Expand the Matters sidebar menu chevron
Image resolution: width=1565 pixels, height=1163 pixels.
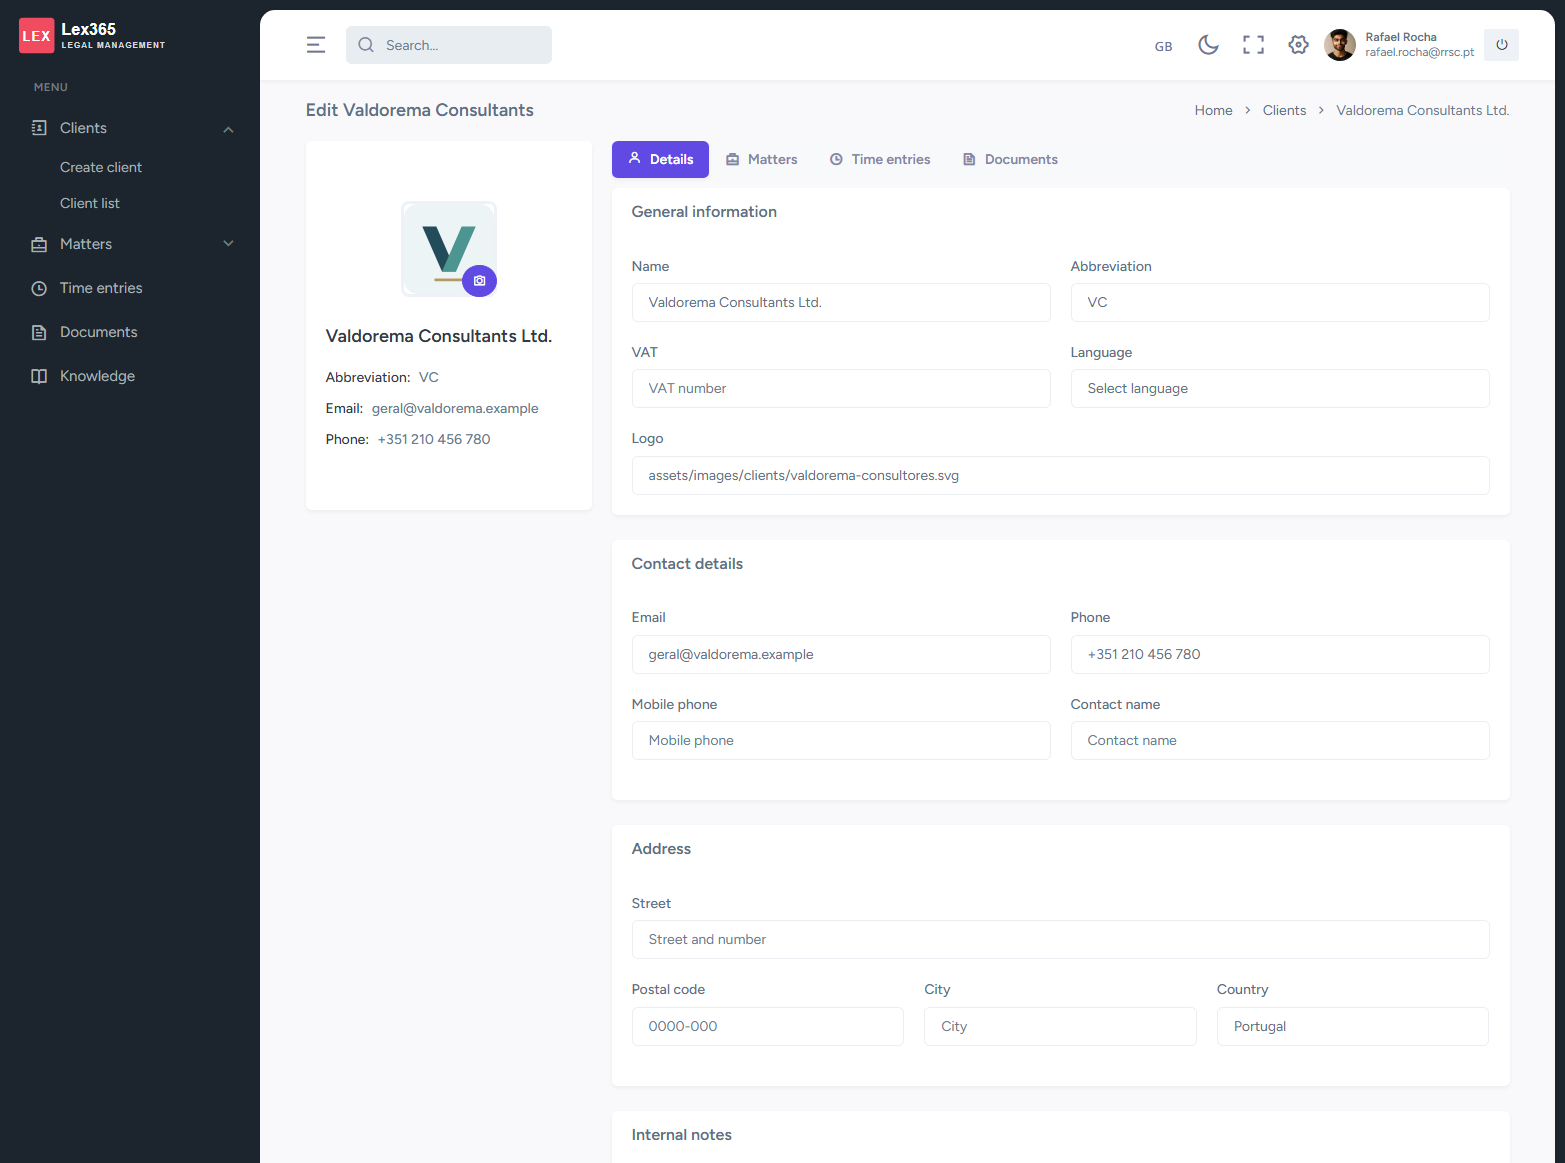coord(228,244)
